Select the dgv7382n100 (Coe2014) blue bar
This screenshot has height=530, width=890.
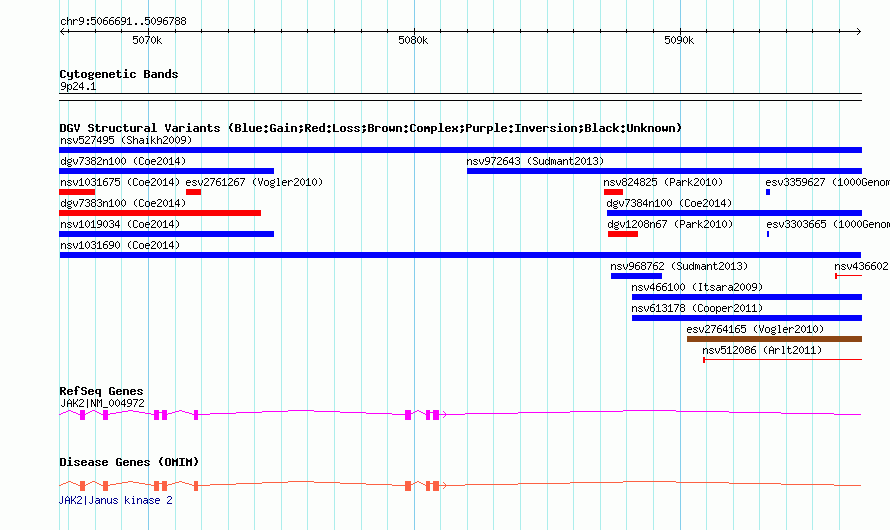point(166,171)
